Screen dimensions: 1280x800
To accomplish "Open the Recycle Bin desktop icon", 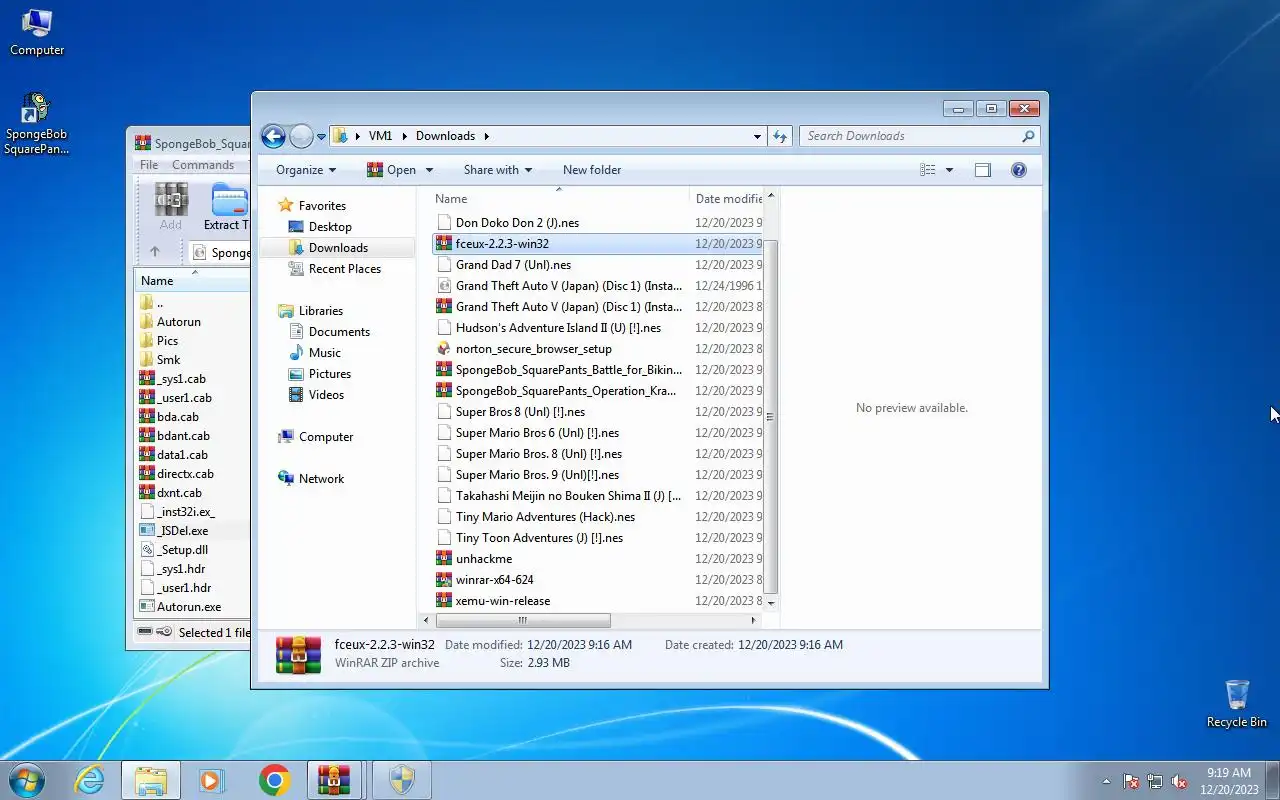I will point(1237,703).
